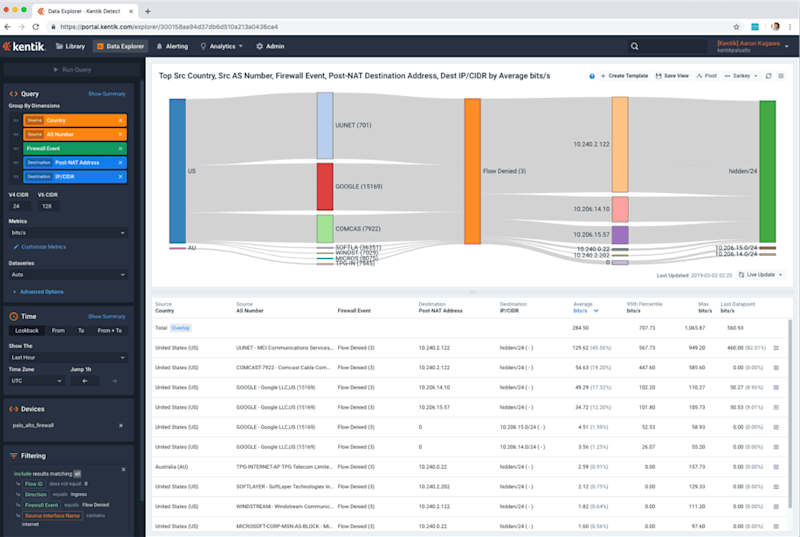Click Show Summary in Time panel
The image size is (800, 537).
coord(106,317)
